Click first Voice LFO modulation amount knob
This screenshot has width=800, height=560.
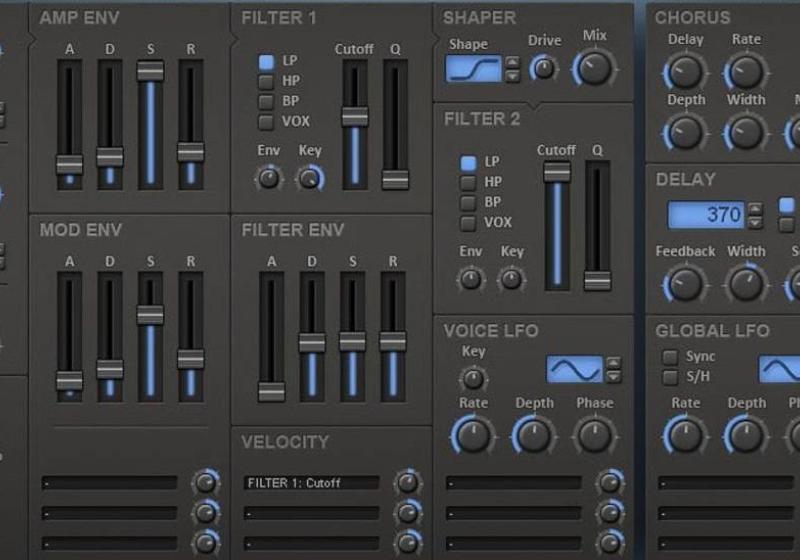click(610, 482)
